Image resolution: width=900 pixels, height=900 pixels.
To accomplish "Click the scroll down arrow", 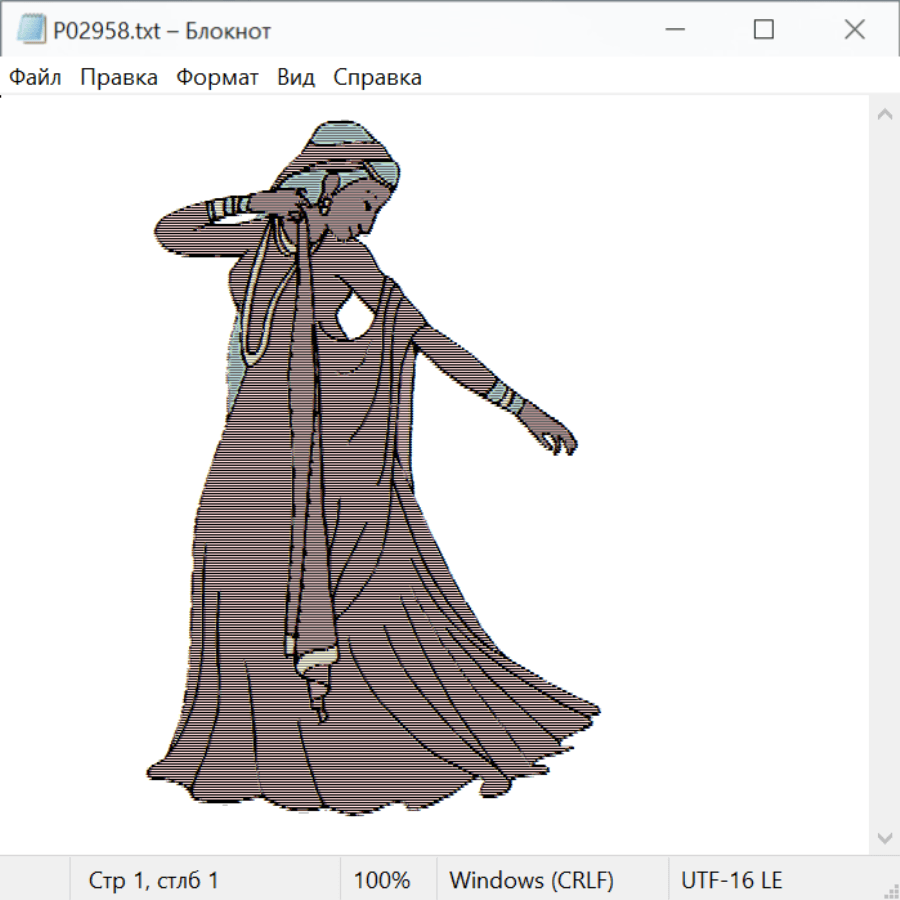I will [x=884, y=836].
